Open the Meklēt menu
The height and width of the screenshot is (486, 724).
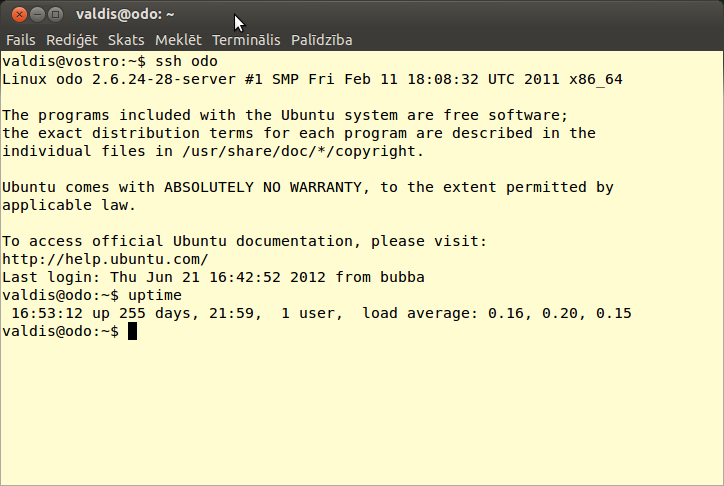[x=178, y=40]
